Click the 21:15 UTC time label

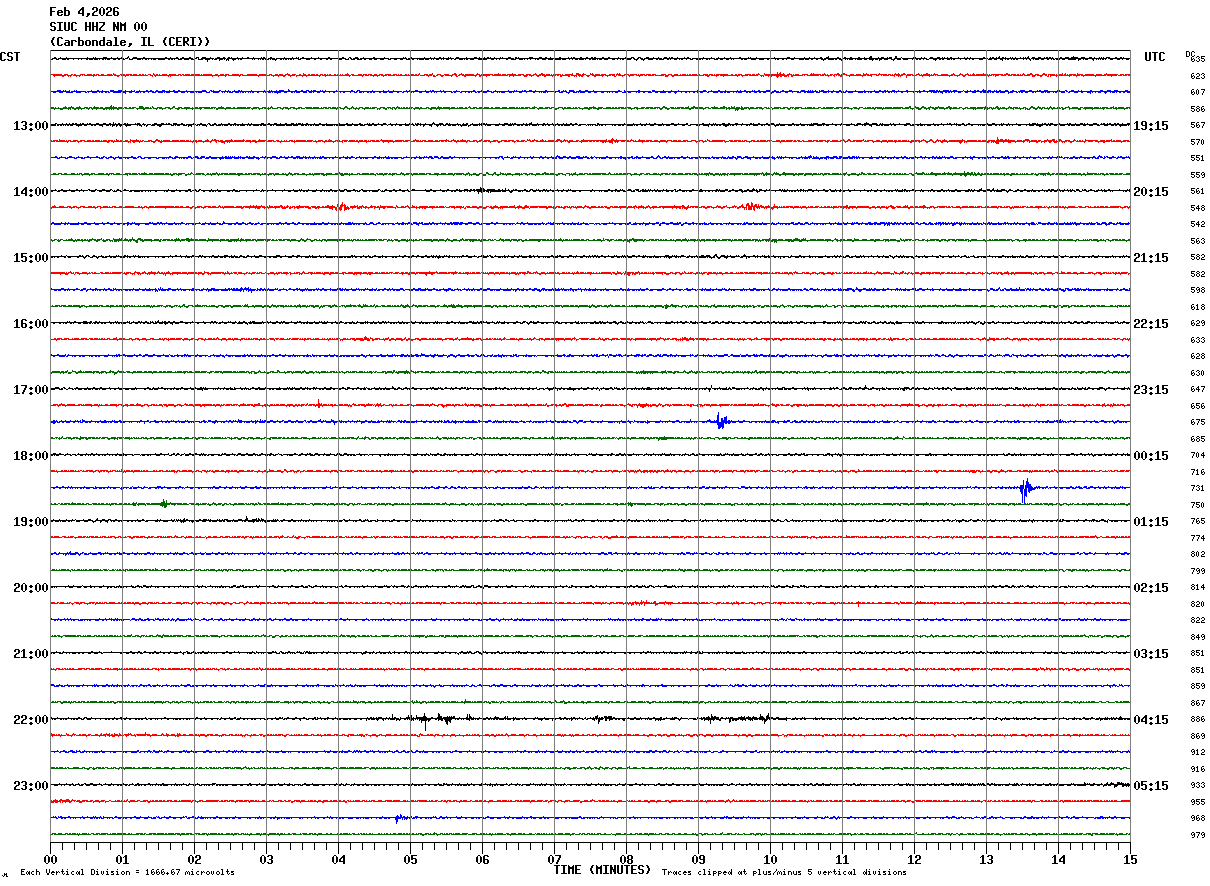tap(1151, 257)
